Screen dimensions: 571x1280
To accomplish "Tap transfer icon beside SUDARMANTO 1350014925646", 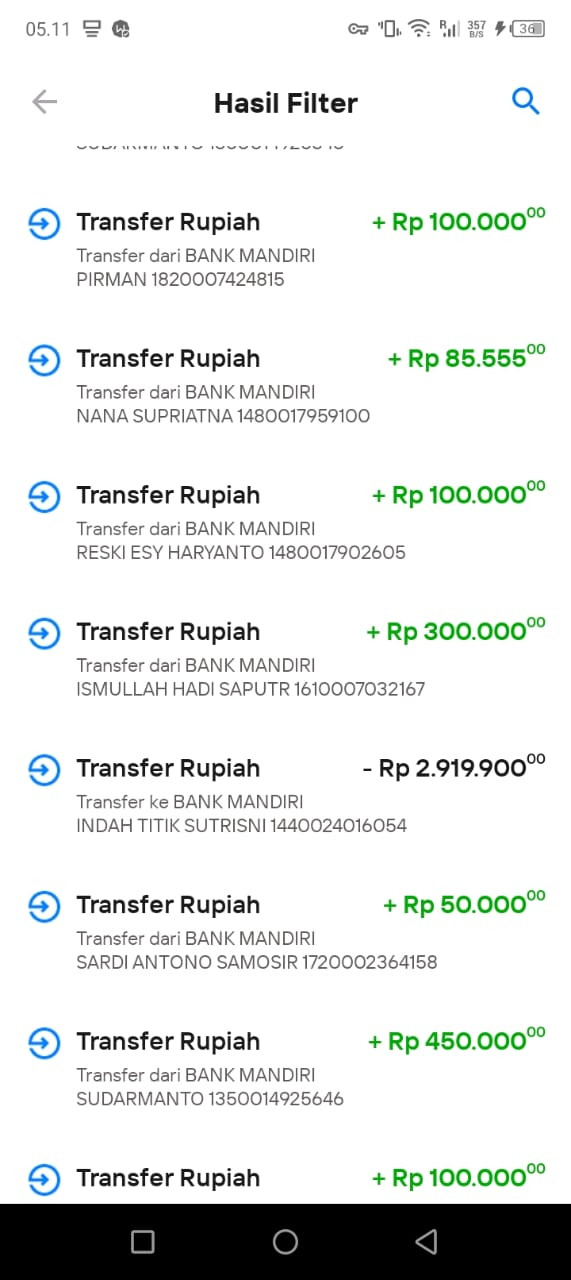I will pos(44,1043).
